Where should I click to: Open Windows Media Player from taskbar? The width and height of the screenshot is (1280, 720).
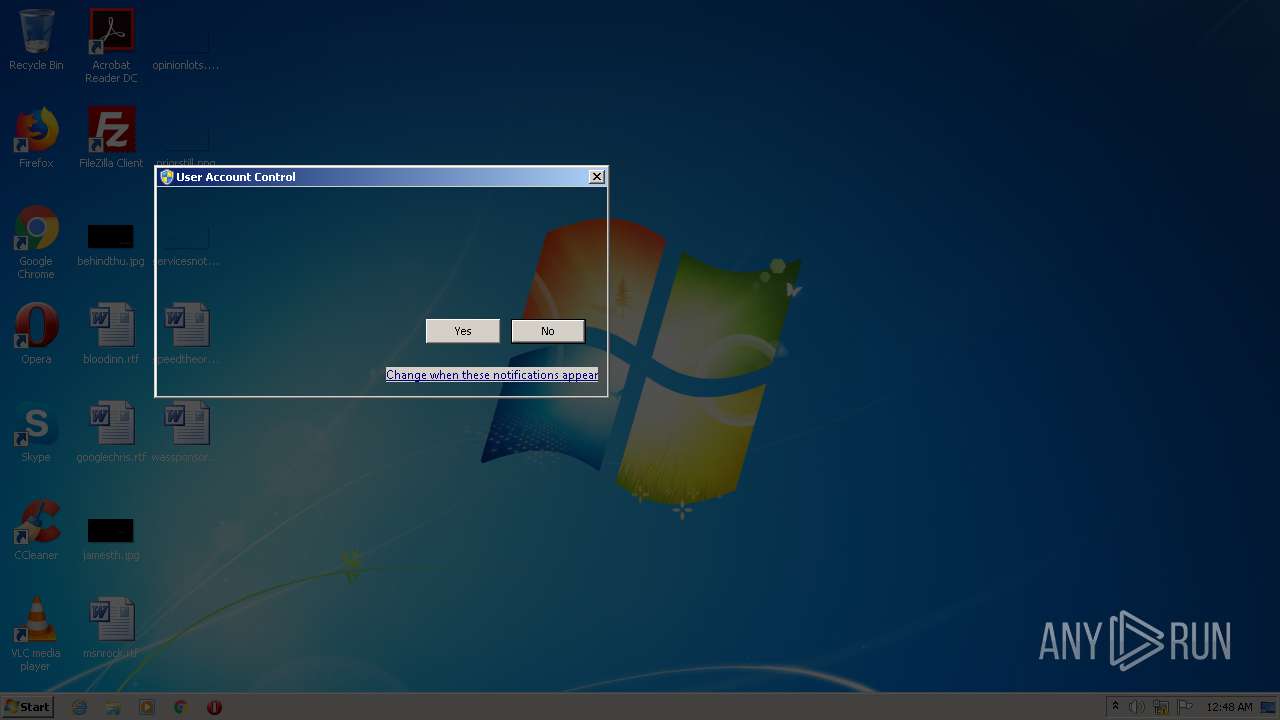pyautogui.click(x=147, y=707)
